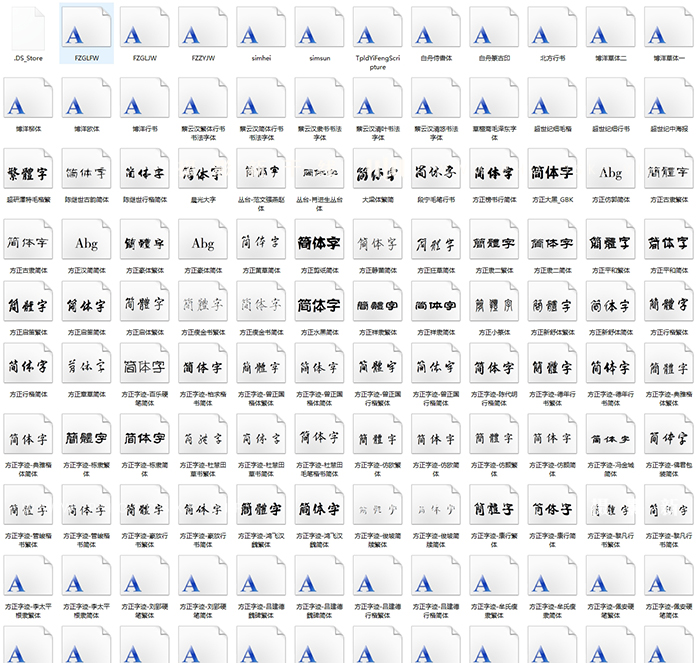Click the 方正新舒体简体 file name
Image resolution: width=700 pixels, height=663 pixels.
(611, 332)
